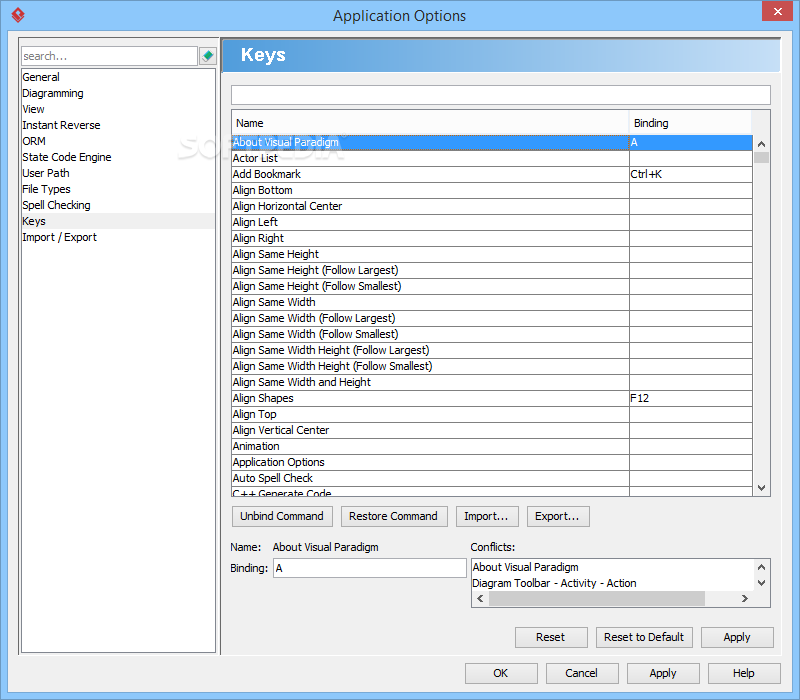Click the Unbind Command button
This screenshot has height=700, width=800.
[282, 516]
